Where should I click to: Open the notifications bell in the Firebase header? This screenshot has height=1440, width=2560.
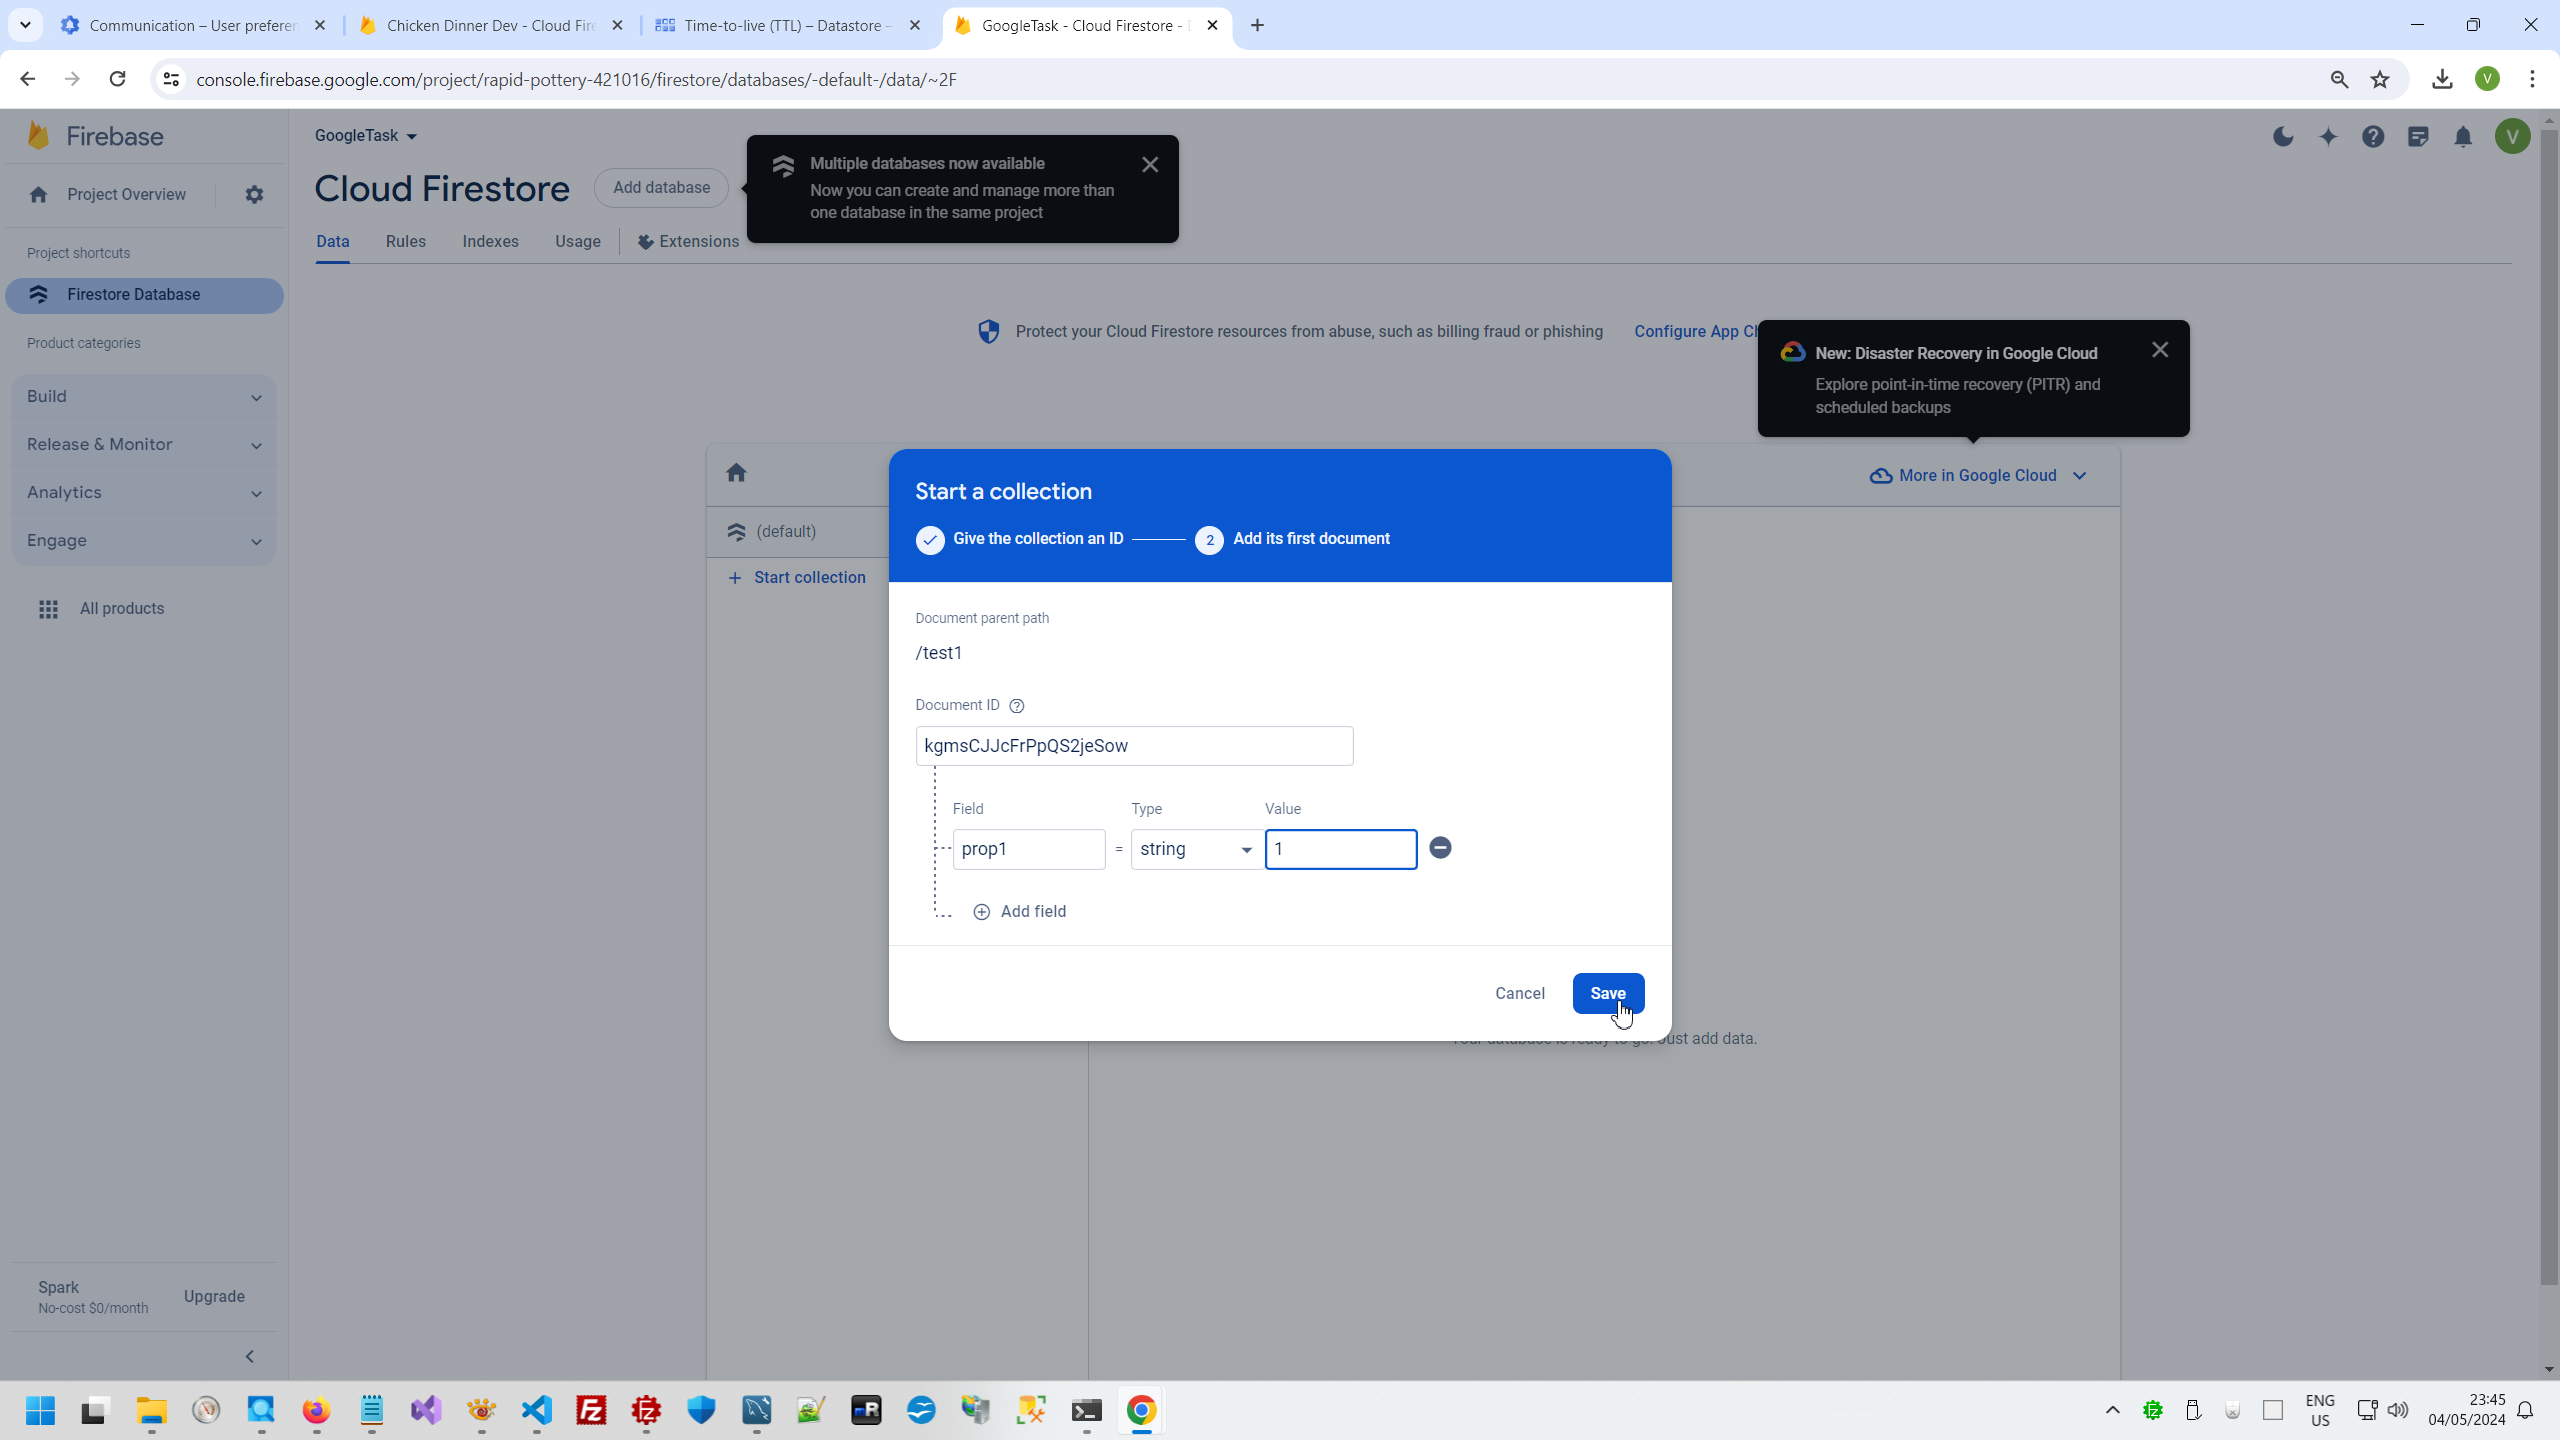(2463, 137)
